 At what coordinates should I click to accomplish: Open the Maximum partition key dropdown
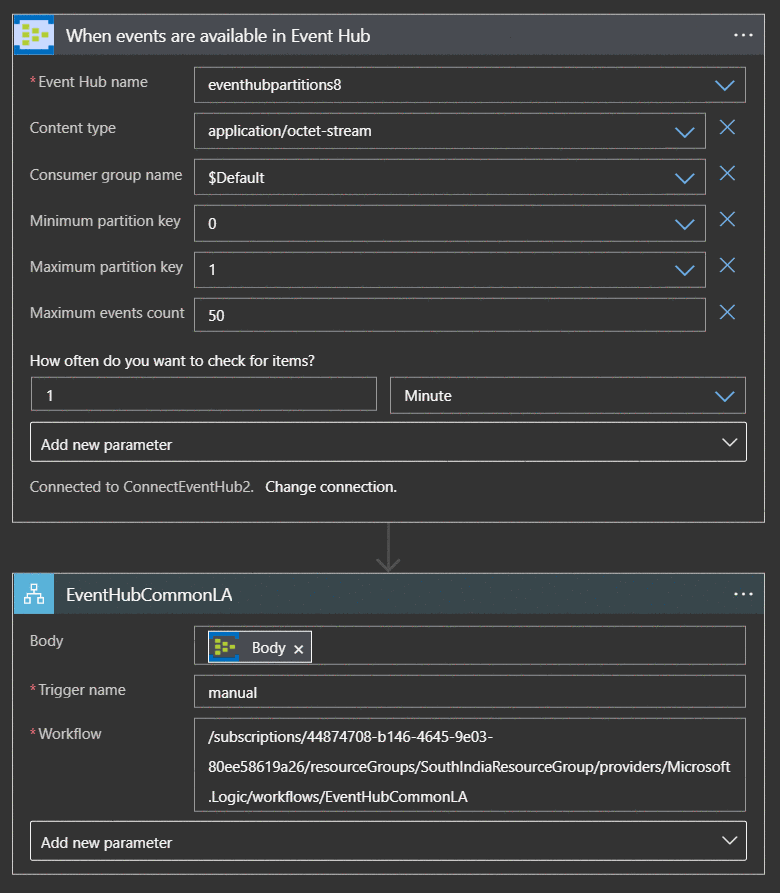pos(684,270)
